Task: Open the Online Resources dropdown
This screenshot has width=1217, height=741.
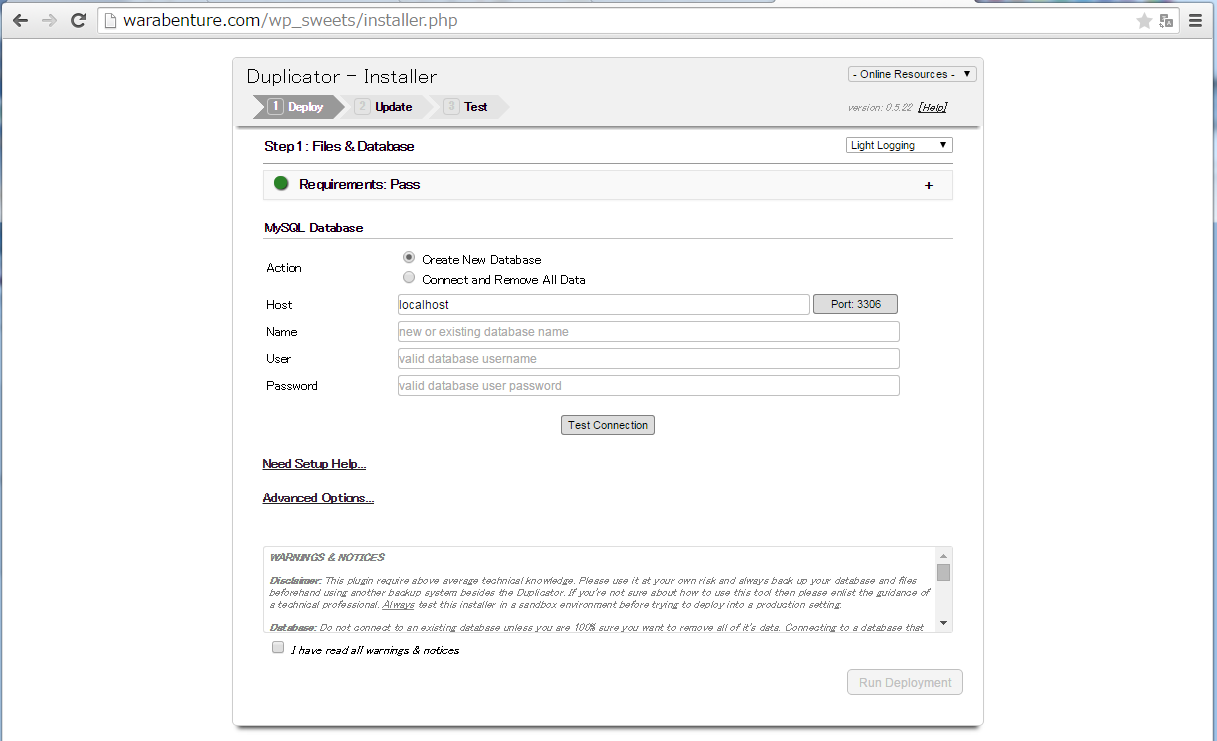Action: point(912,74)
